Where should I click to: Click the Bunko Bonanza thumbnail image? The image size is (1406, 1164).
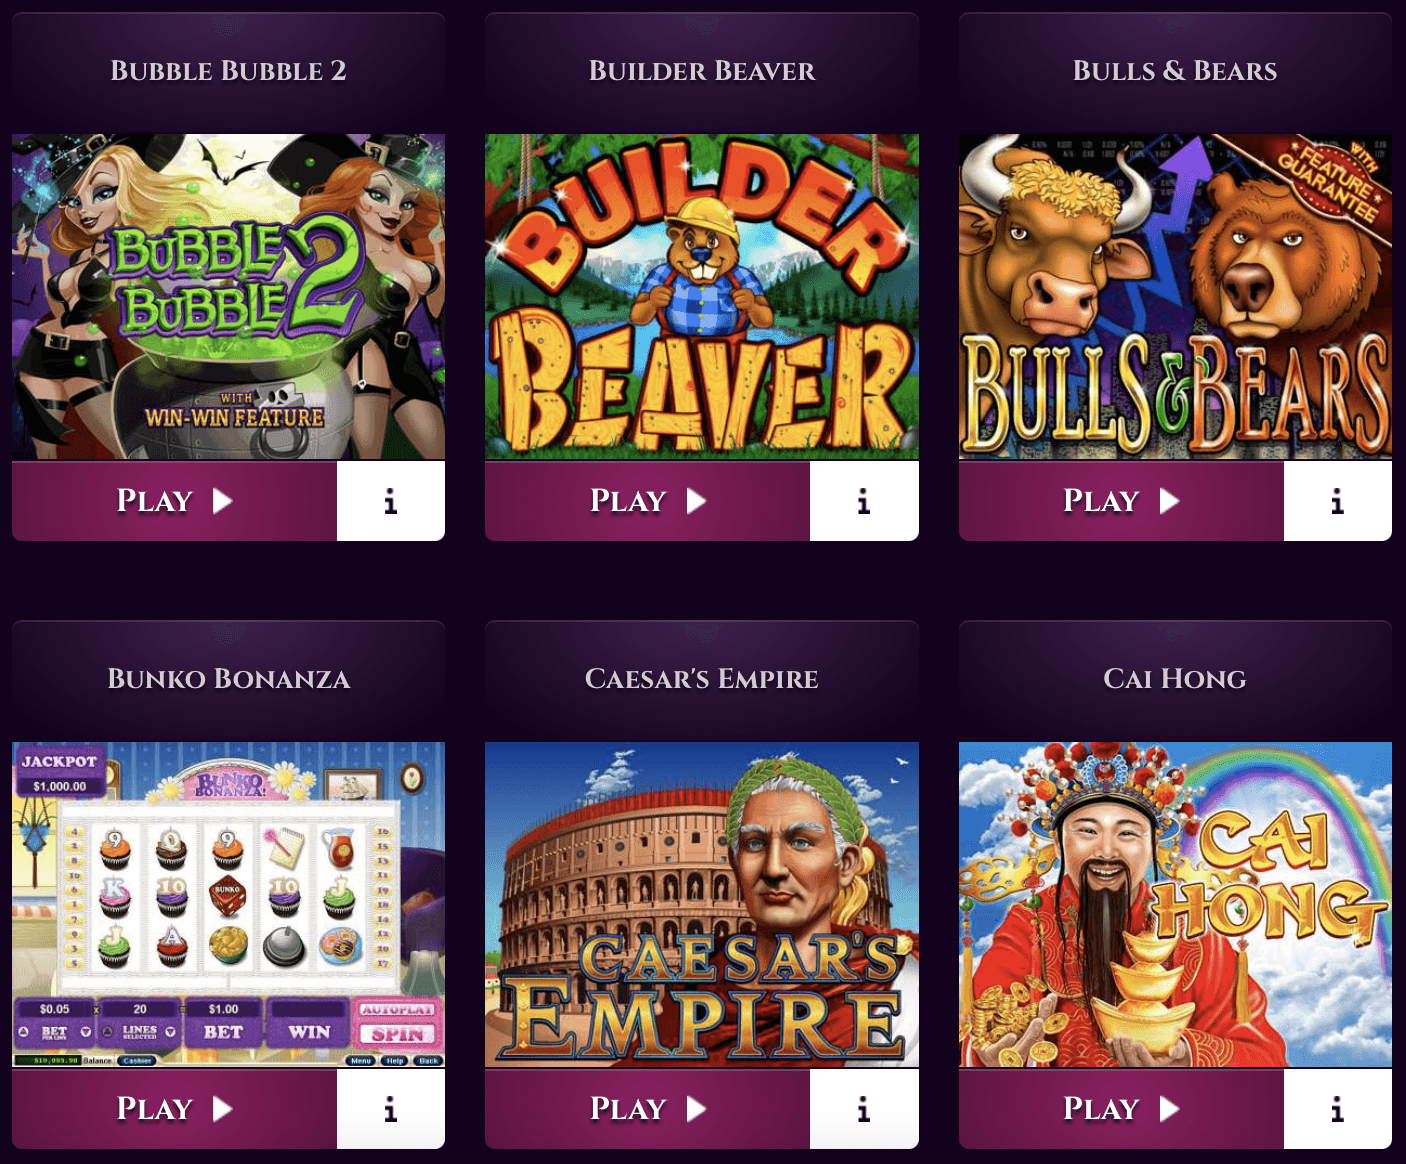(228, 905)
